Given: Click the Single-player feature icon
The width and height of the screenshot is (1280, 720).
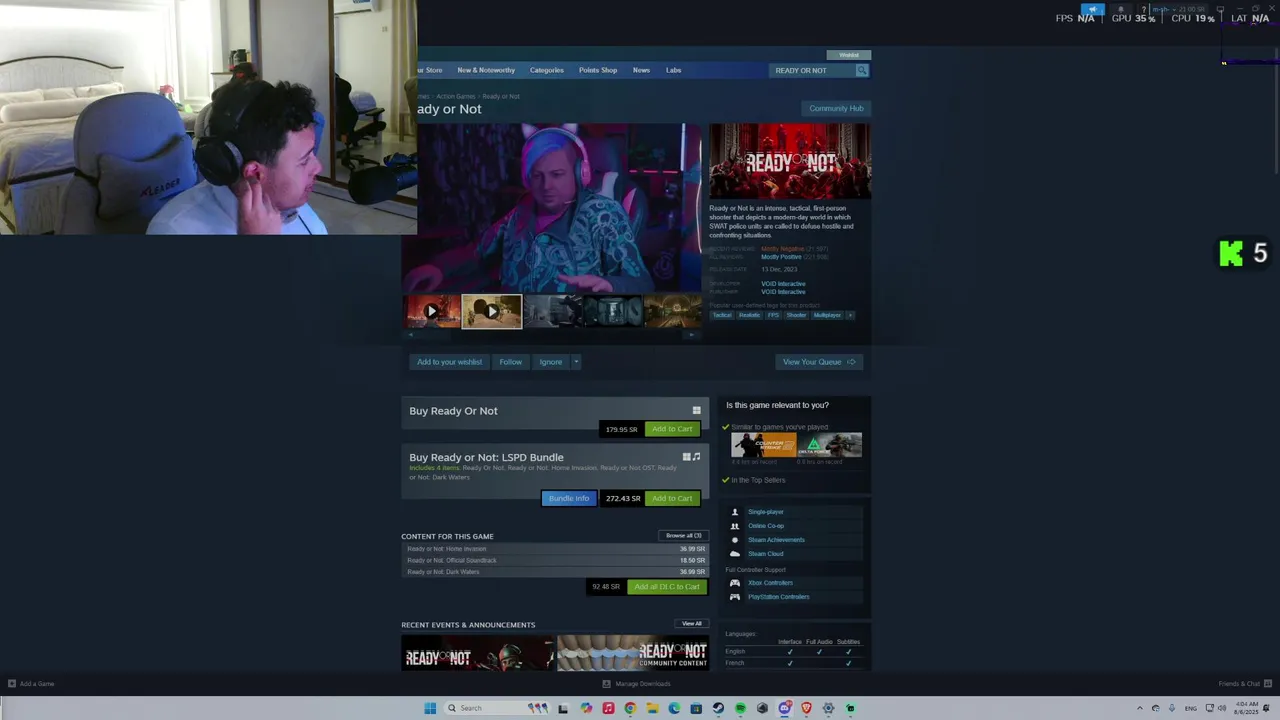Looking at the screenshot, I should [735, 512].
